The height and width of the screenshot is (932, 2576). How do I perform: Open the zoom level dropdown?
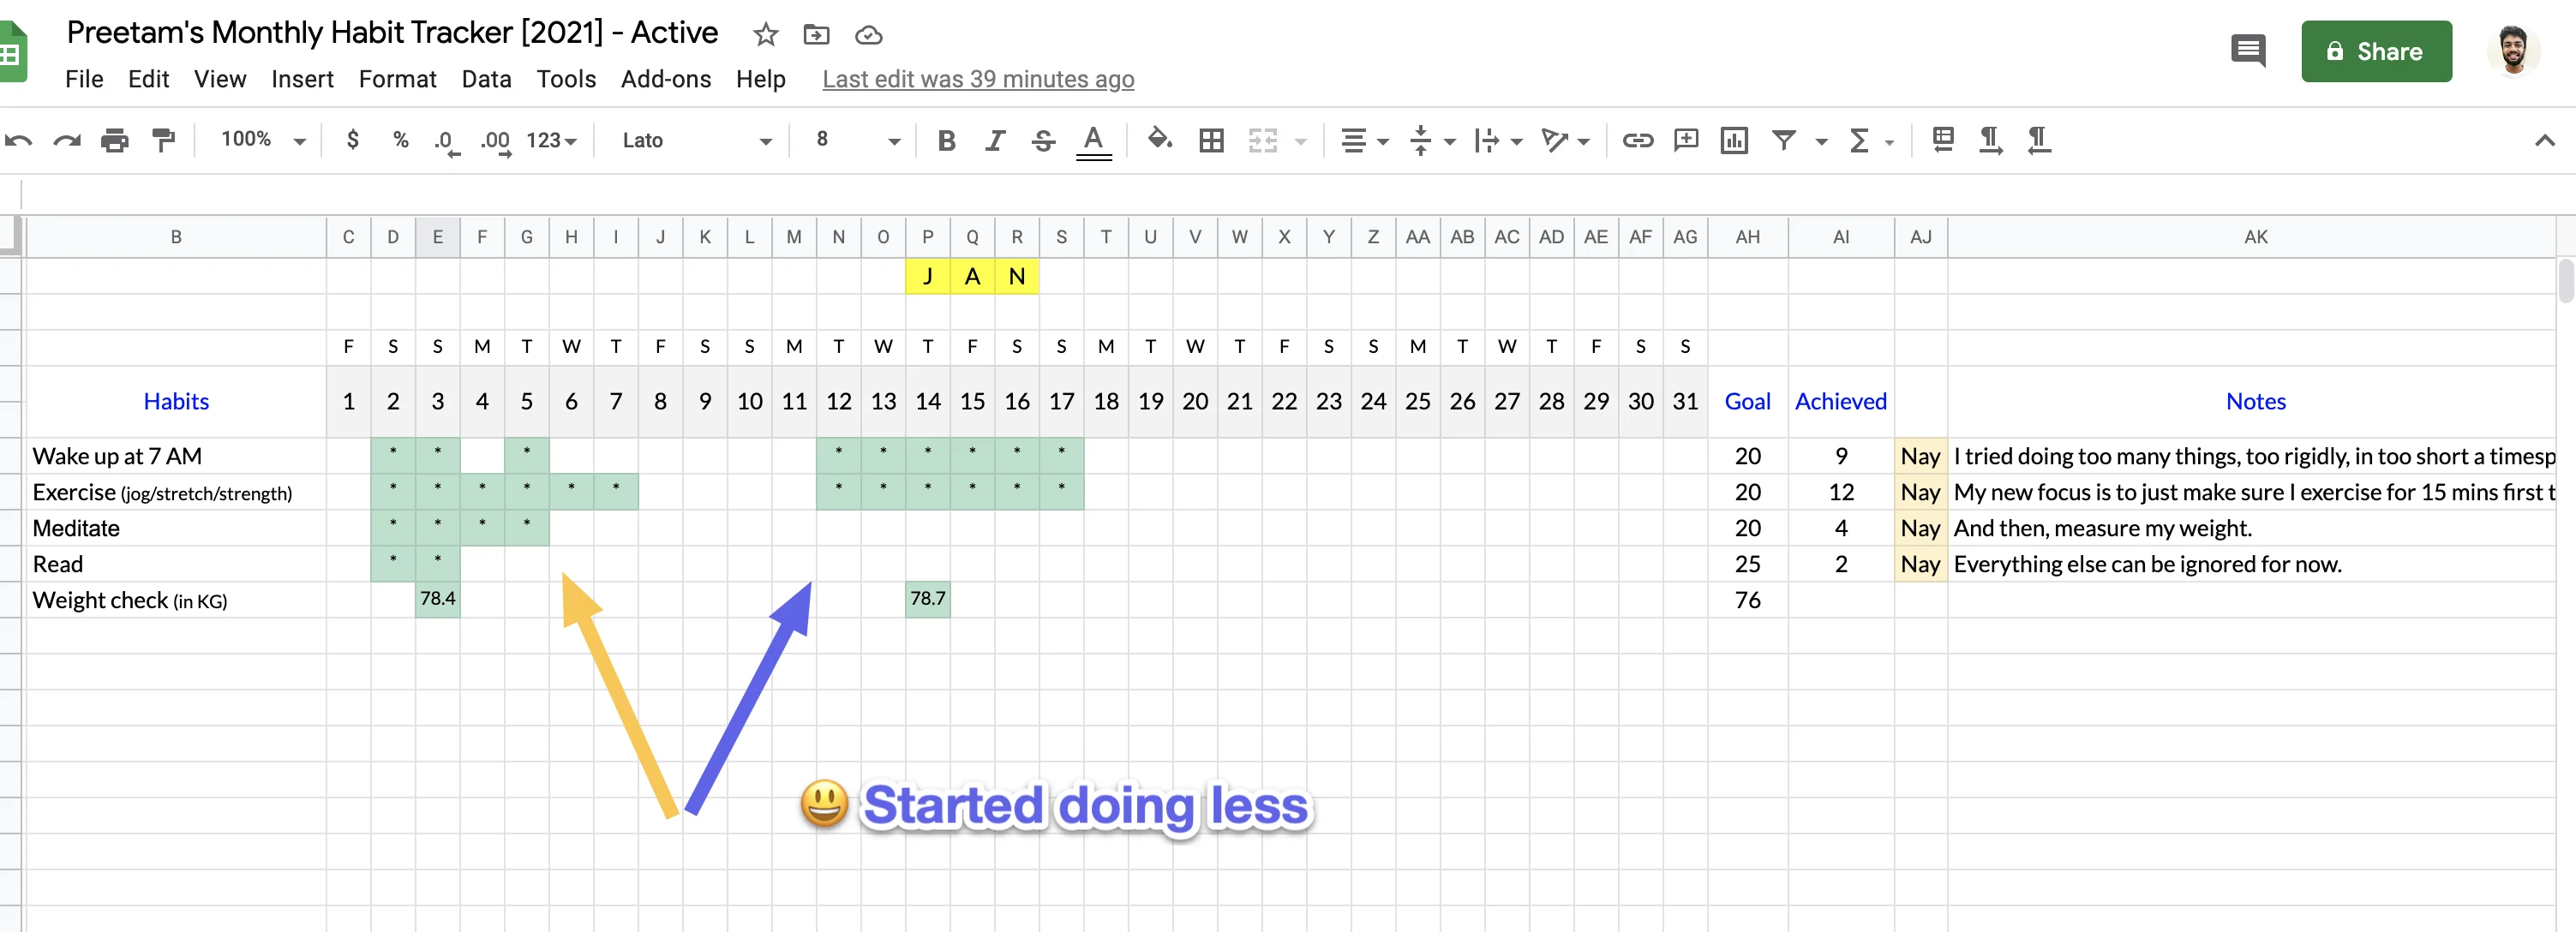click(x=262, y=140)
